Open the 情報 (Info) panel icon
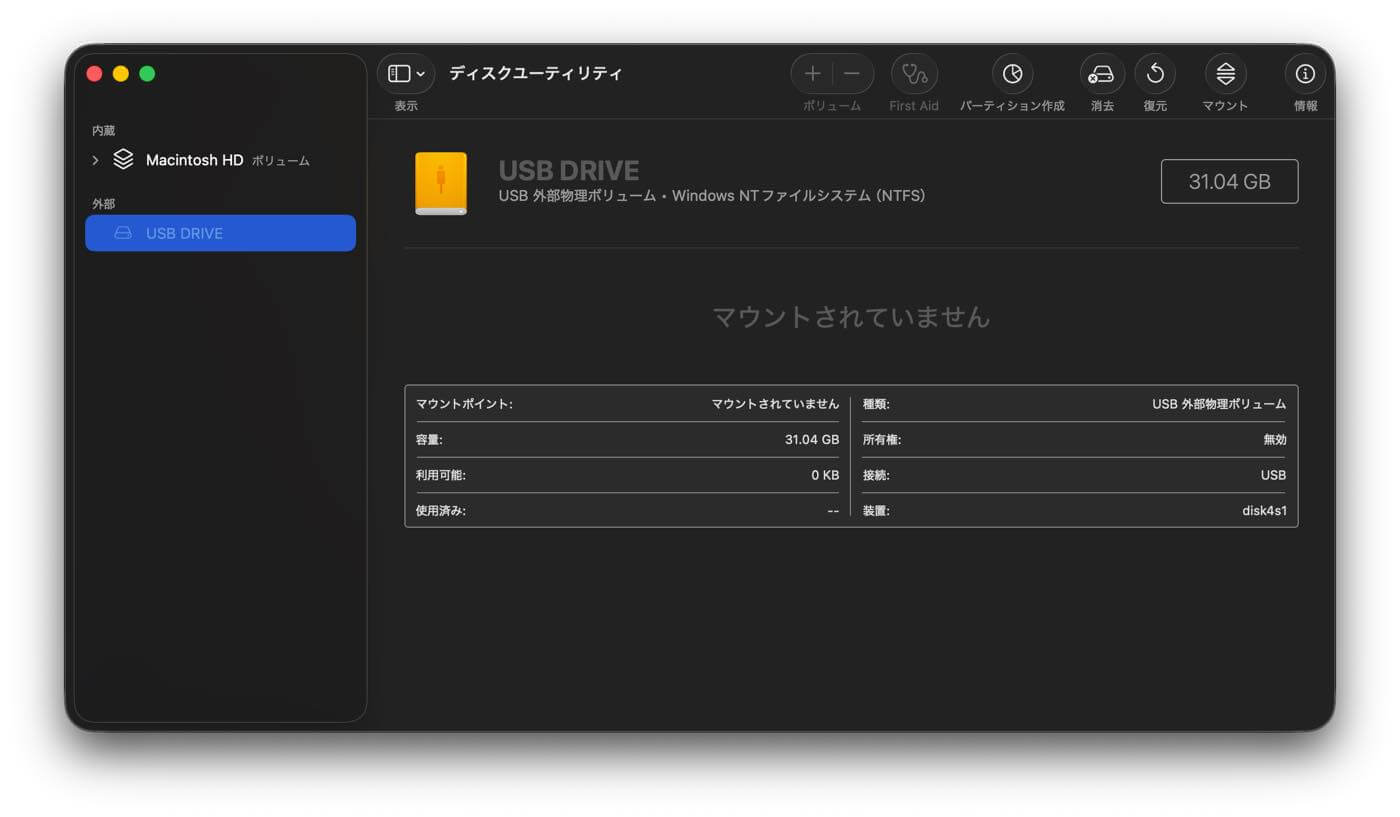Screen dimensions: 1400x817 1304,73
